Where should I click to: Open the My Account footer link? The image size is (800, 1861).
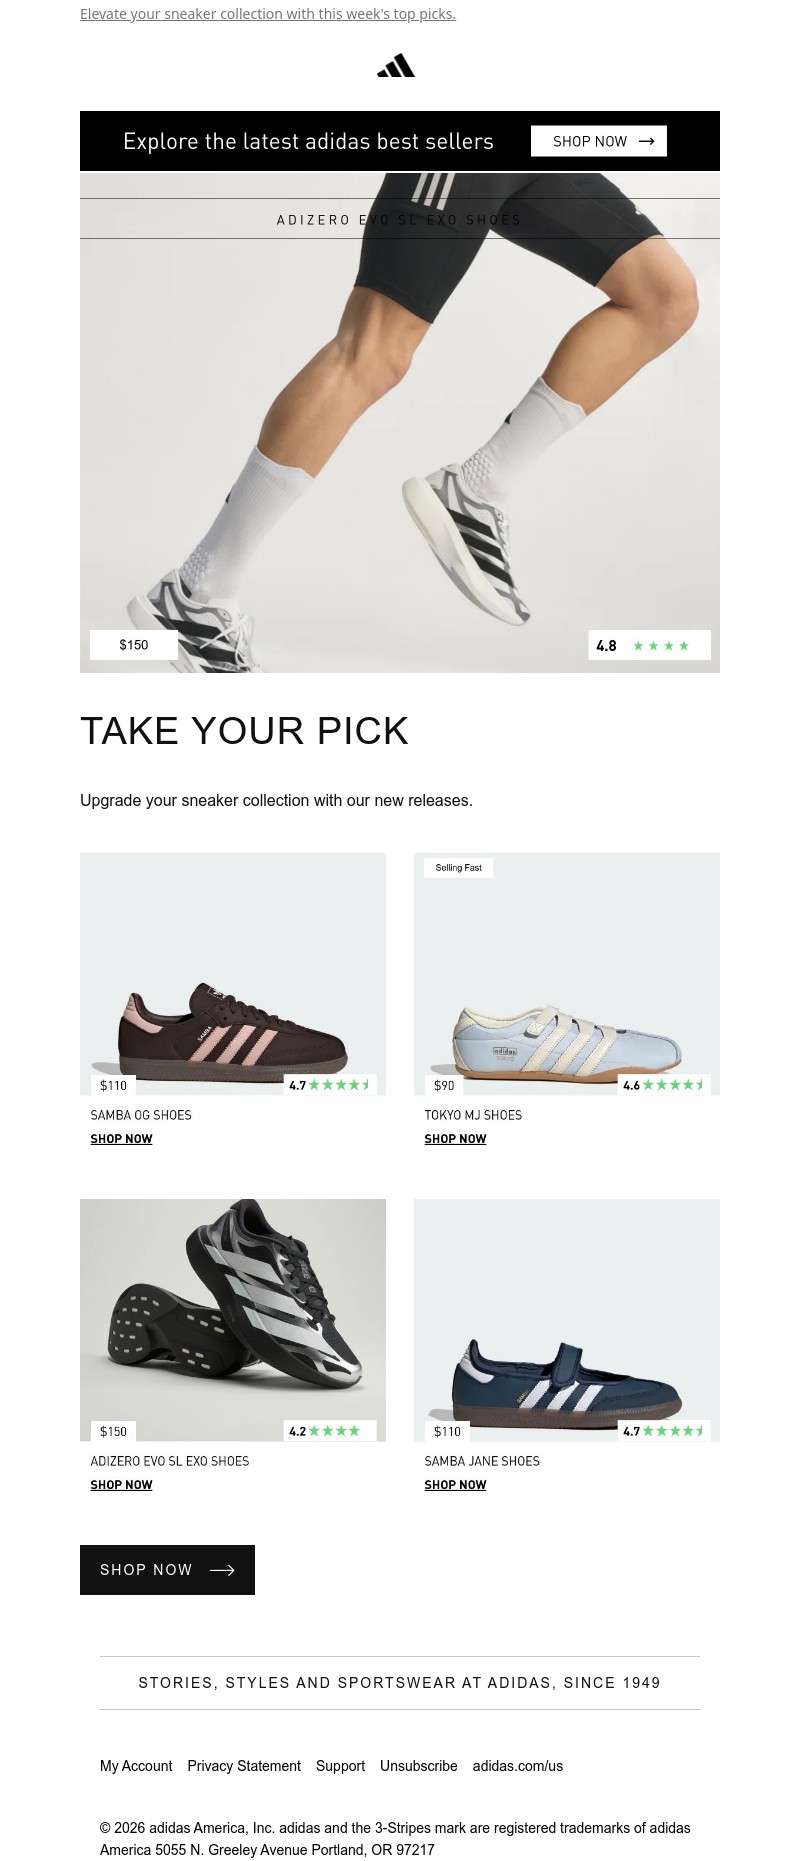[136, 1766]
